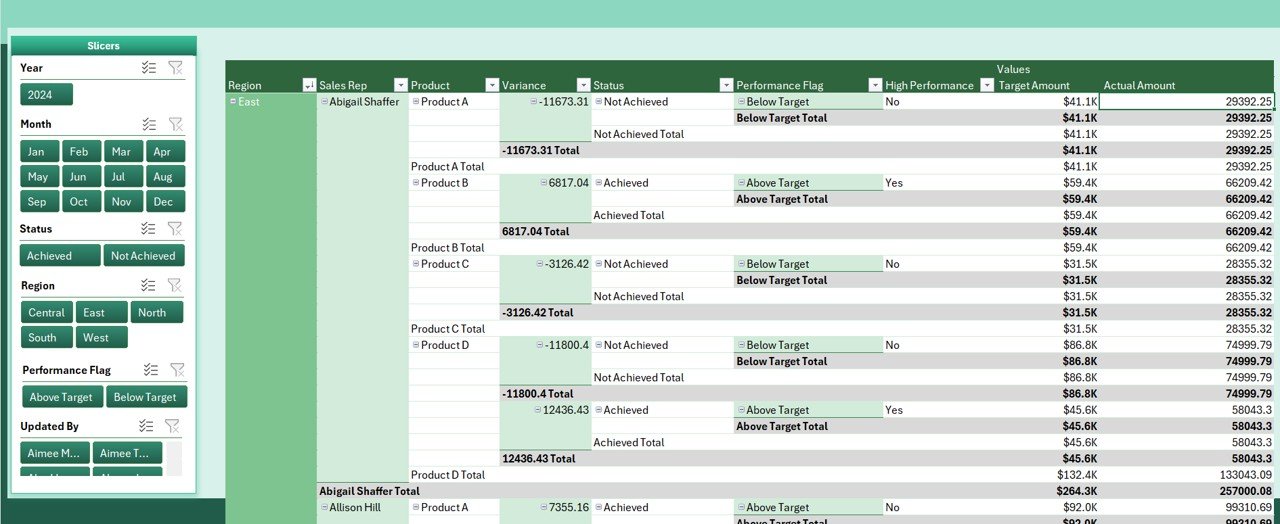
Task: Open the Sales Rep filter dropdown
Action: coord(401,86)
